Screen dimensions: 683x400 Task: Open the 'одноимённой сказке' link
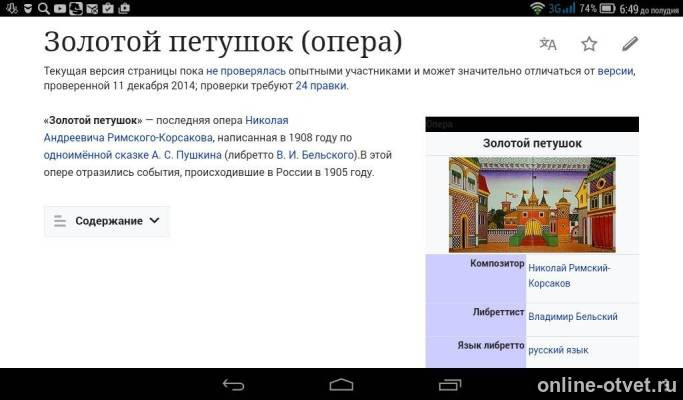pos(96,155)
